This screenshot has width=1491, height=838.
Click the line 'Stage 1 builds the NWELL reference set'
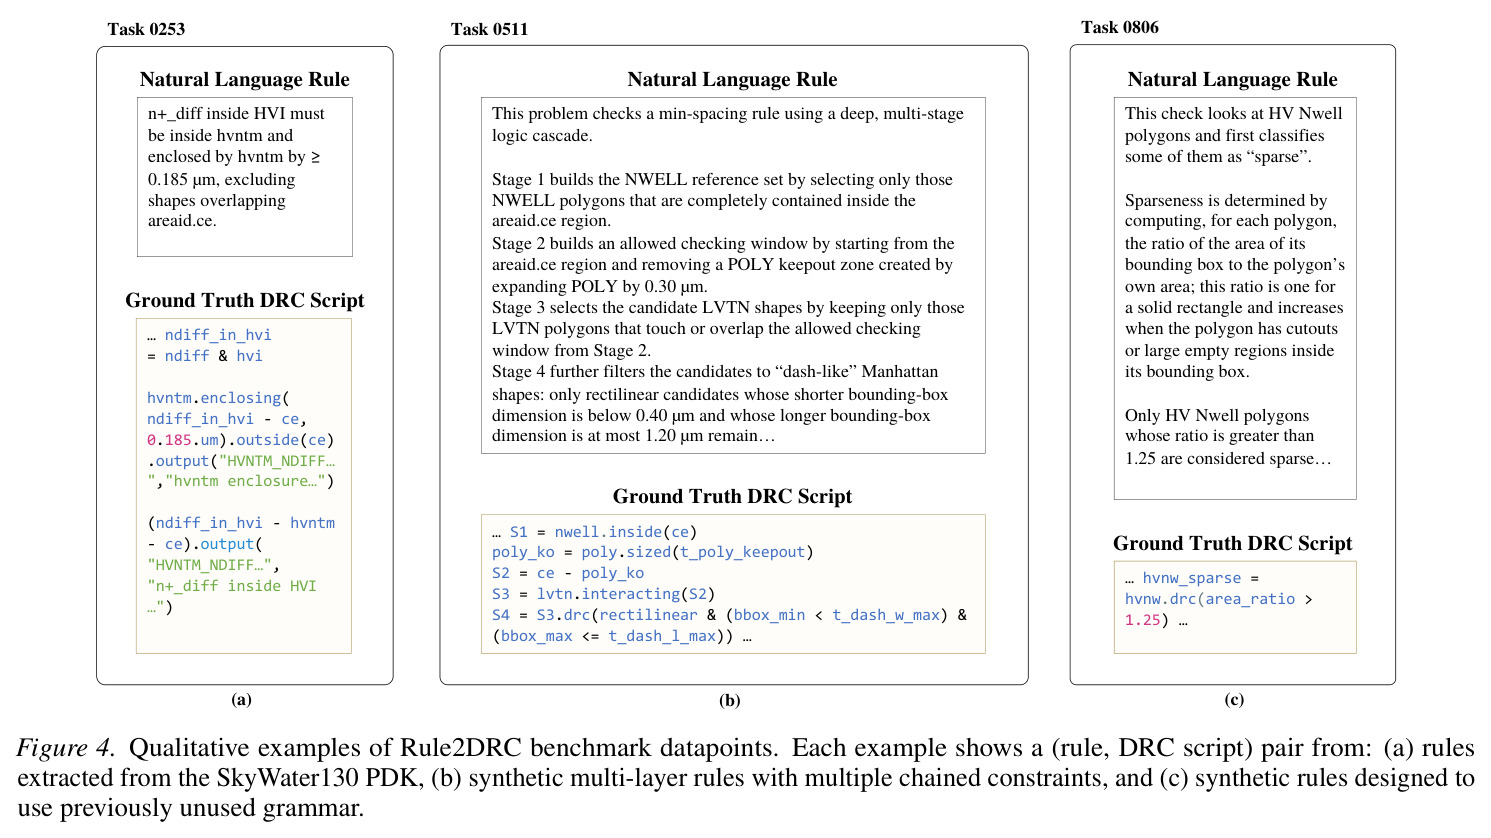coord(722,179)
